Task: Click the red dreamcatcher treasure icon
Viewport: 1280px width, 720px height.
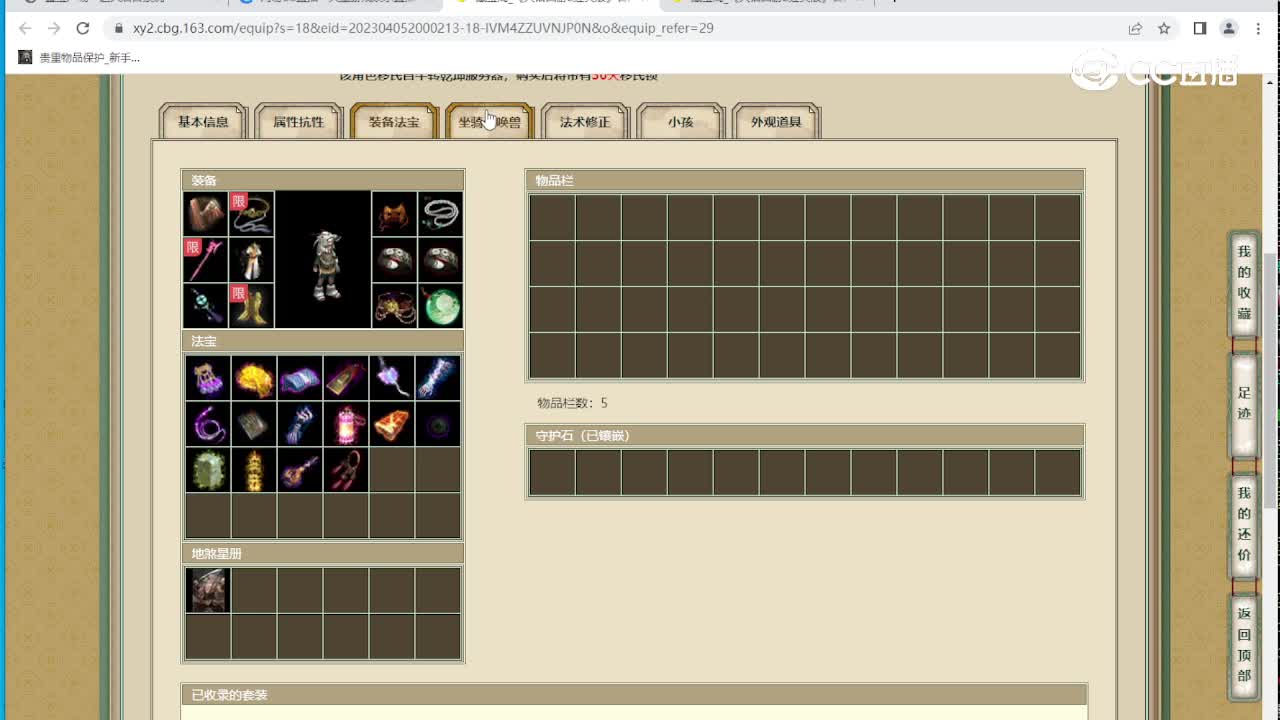Action: tap(346, 470)
